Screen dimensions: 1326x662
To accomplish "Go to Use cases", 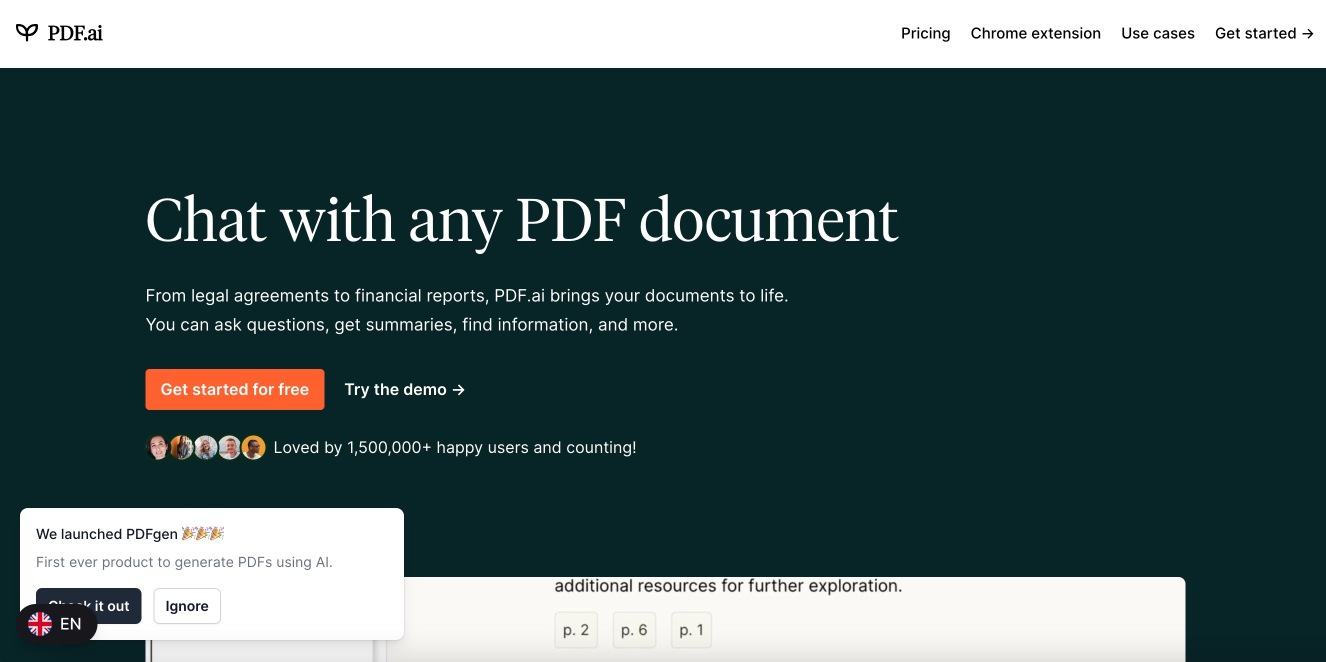I will tap(1157, 33).
